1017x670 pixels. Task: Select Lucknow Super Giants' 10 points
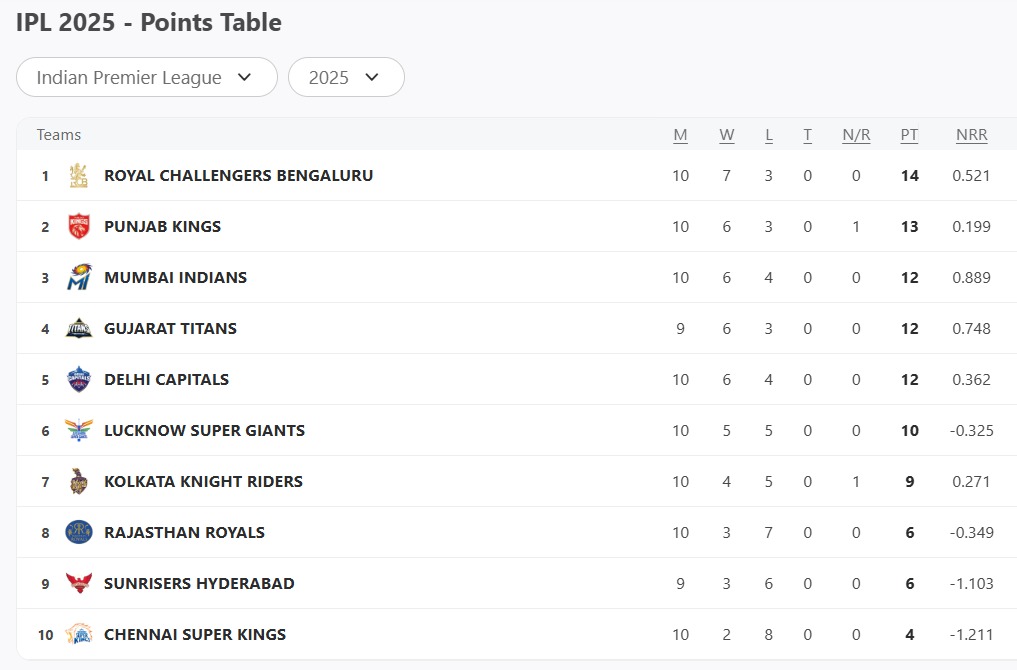[x=909, y=430]
